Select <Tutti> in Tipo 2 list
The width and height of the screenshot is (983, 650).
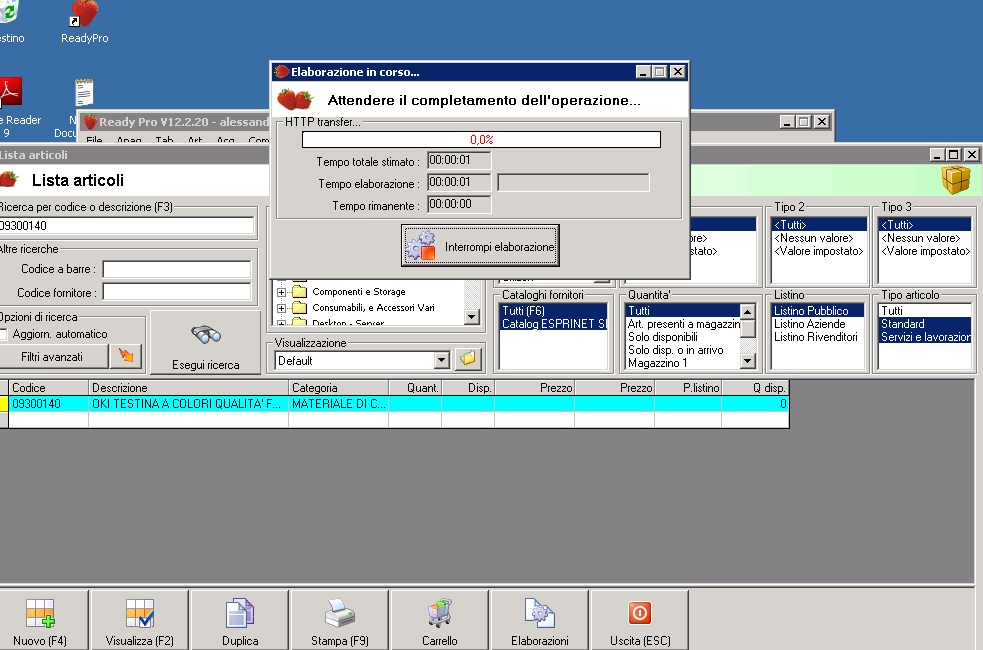pos(819,224)
